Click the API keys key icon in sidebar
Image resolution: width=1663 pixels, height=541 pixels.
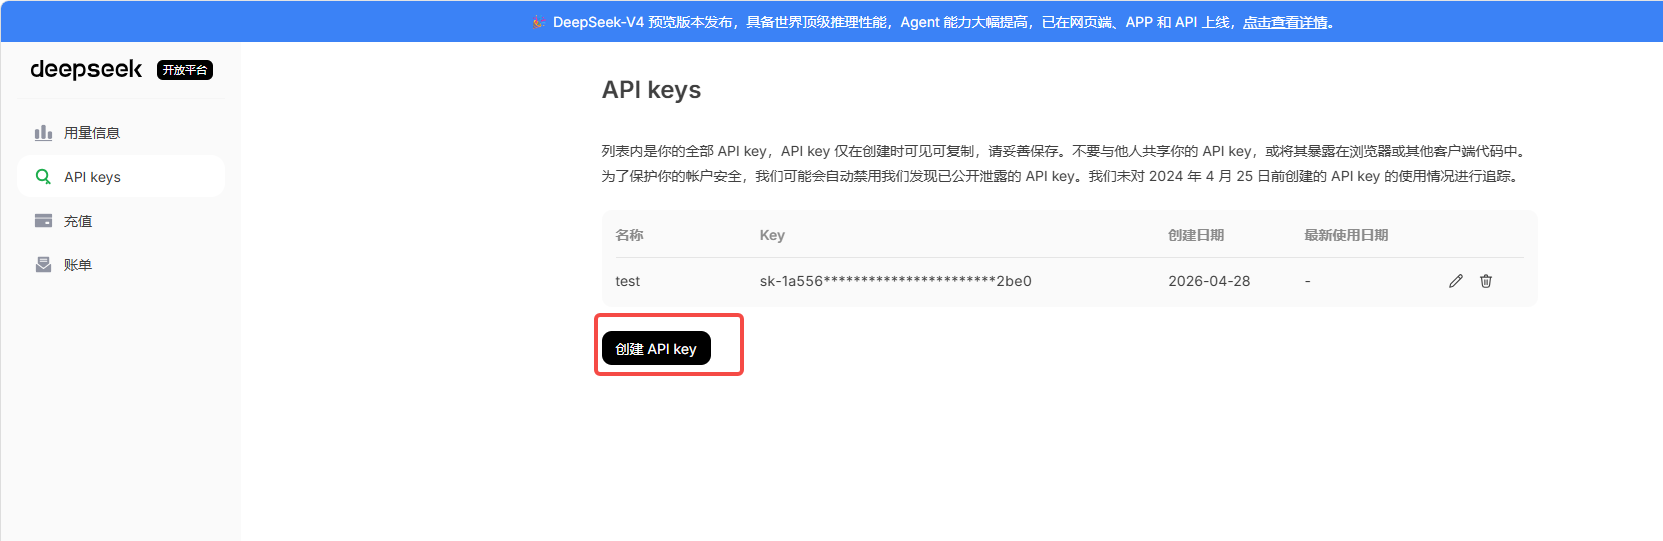43,177
